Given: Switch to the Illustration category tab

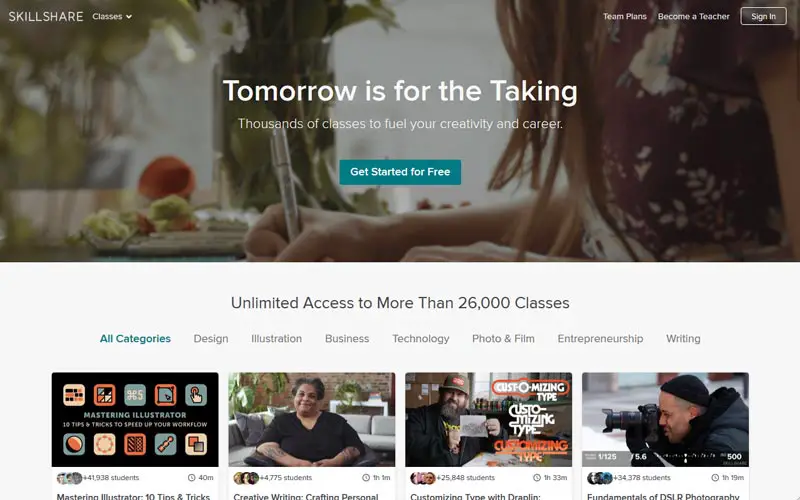Looking at the screenshot, I should (277, 338).
